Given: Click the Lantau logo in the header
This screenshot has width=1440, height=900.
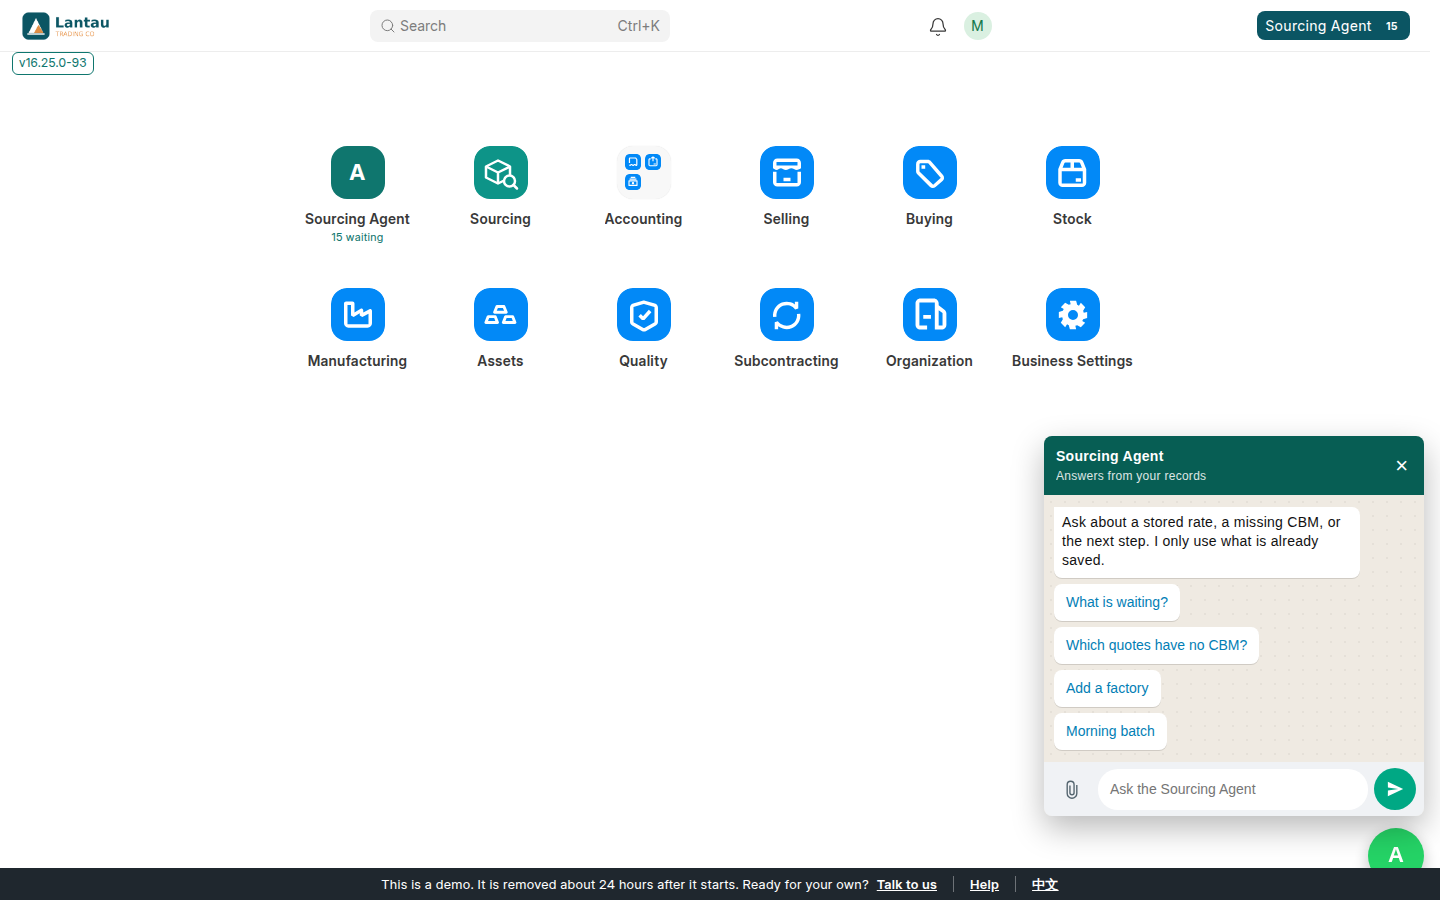Looking at the screenshot, I should pos(66,26).
